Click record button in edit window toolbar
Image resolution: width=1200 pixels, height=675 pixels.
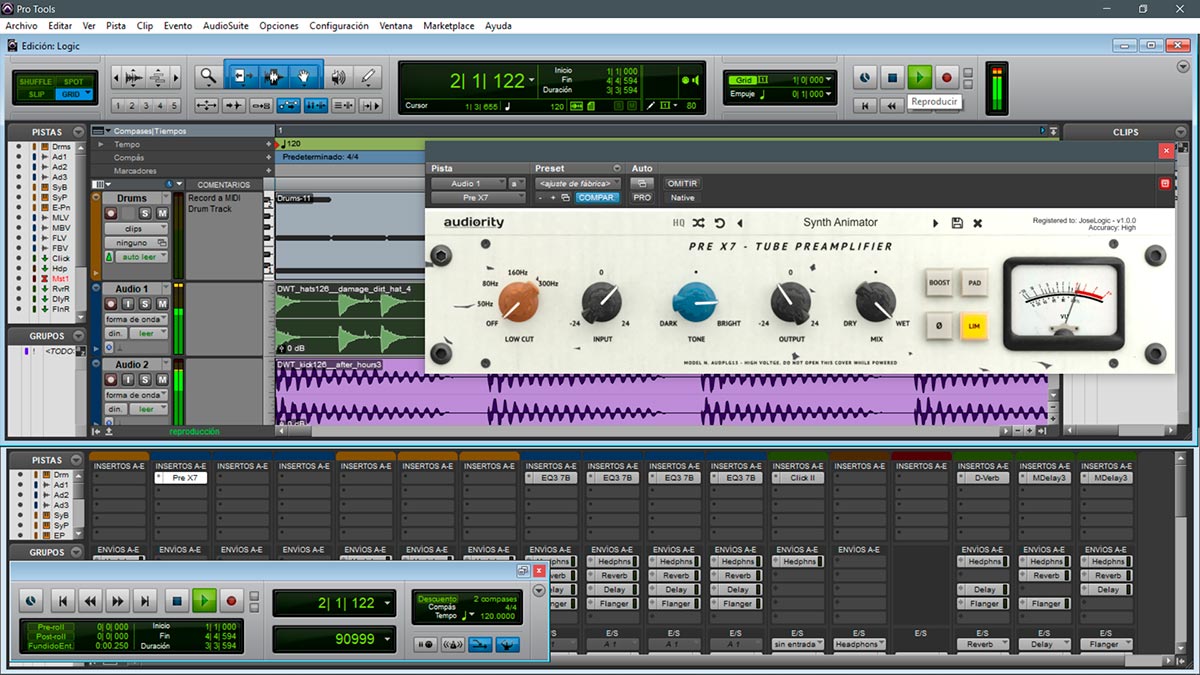coord(947,76)
